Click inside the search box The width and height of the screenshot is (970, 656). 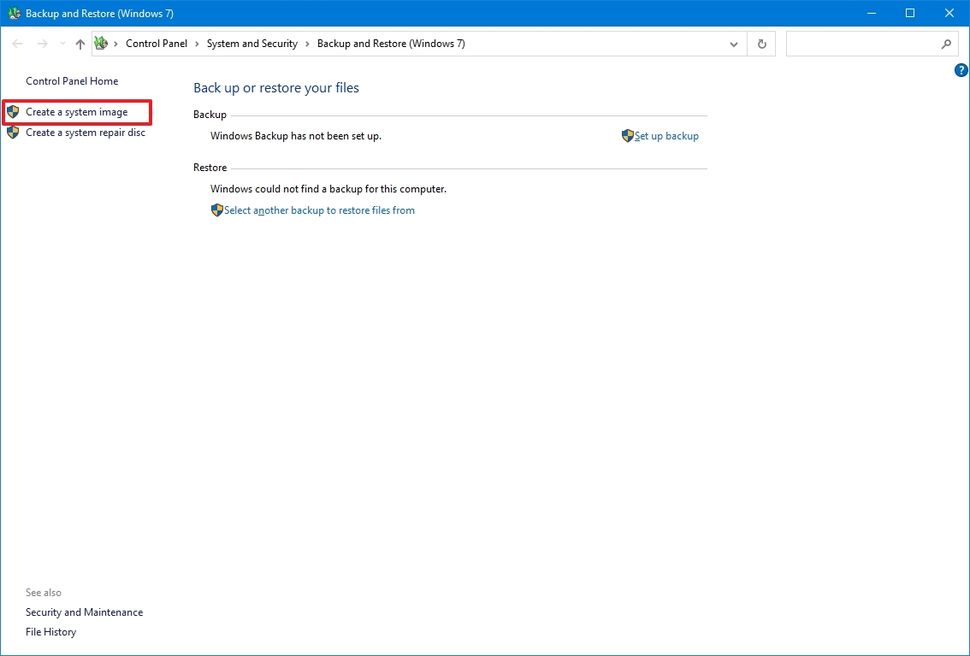point(860,44)
